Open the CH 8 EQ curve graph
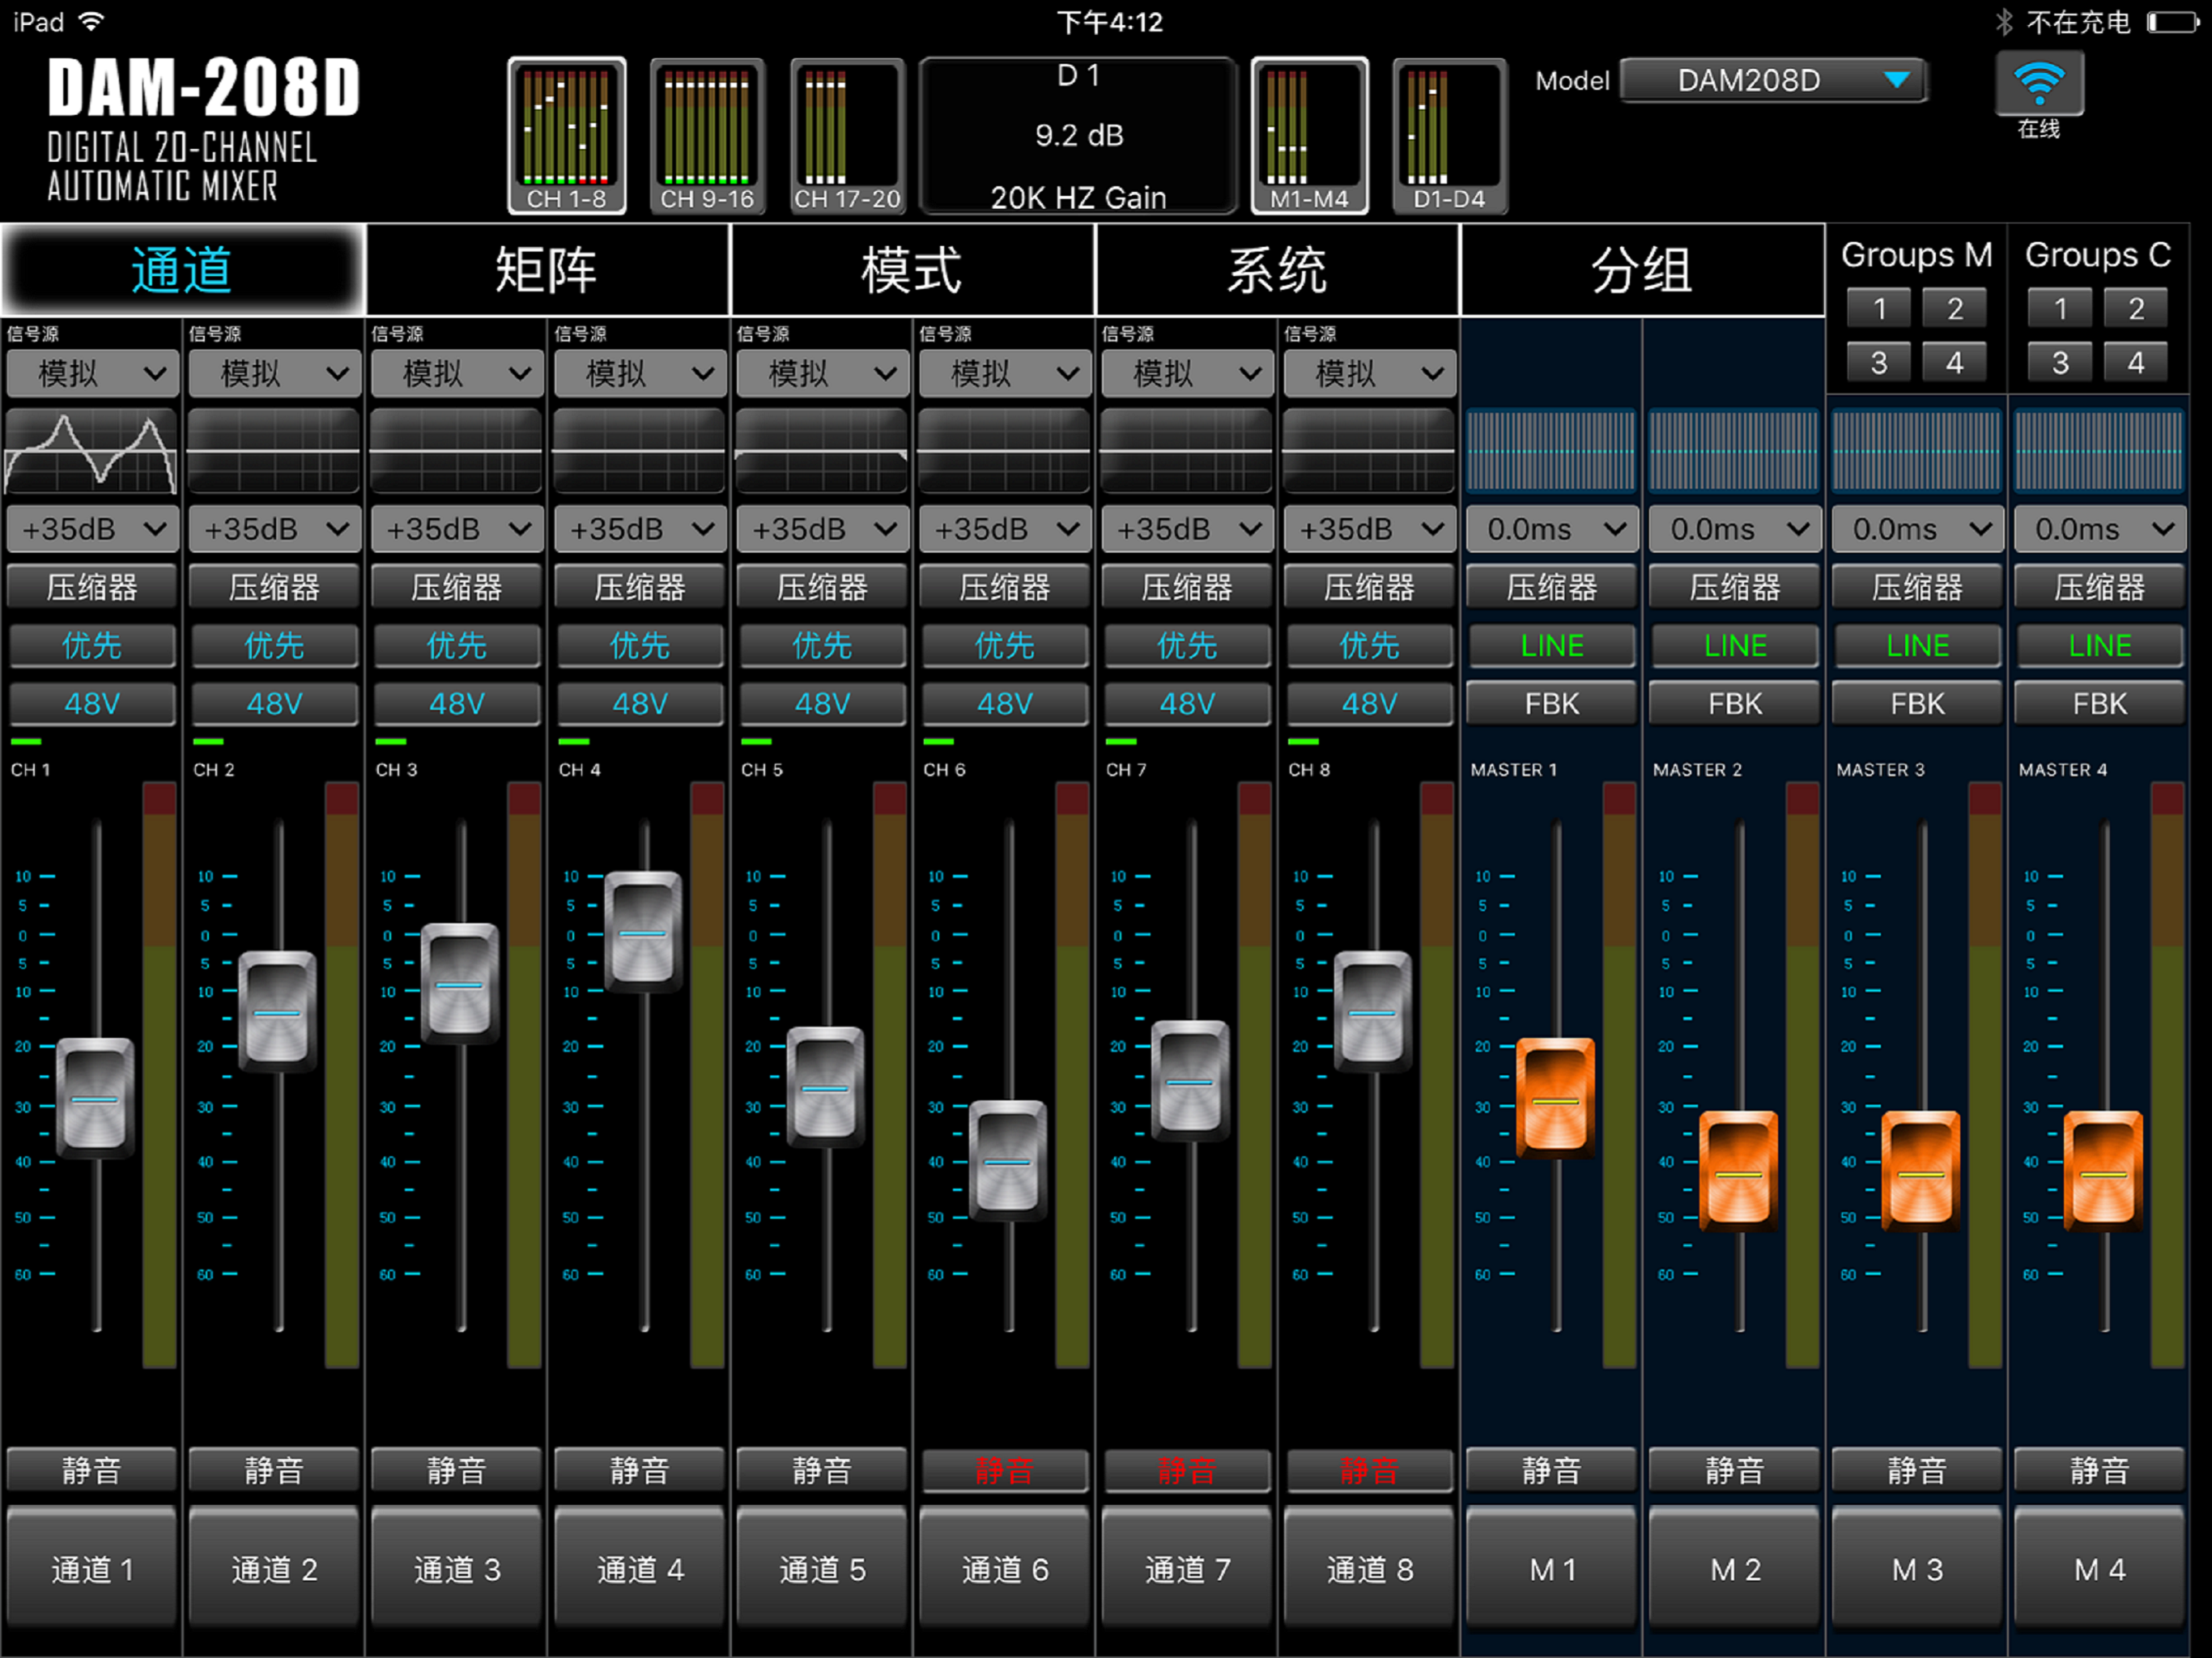 (1369, 451)
